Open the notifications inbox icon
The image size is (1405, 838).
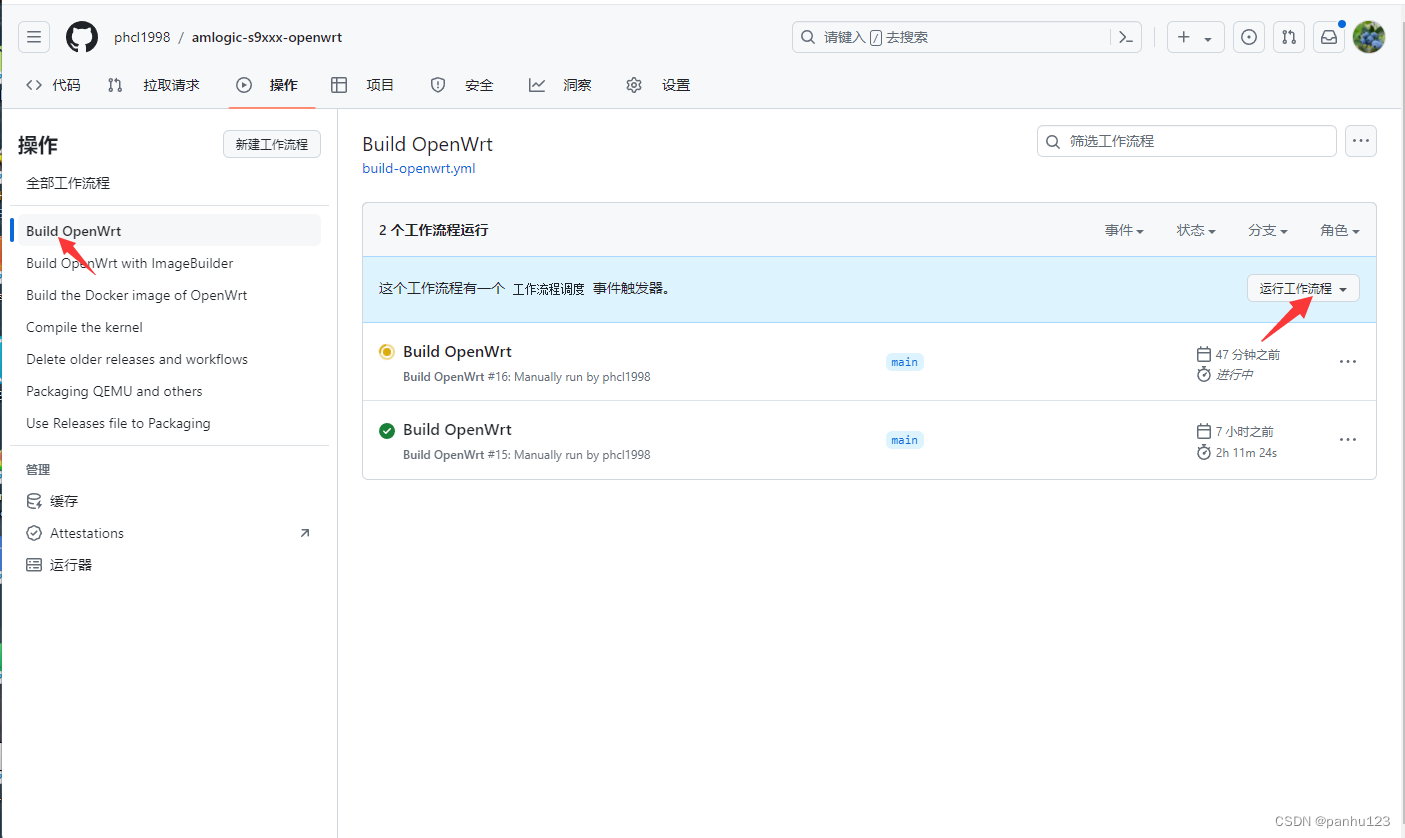pos(1329,37)
